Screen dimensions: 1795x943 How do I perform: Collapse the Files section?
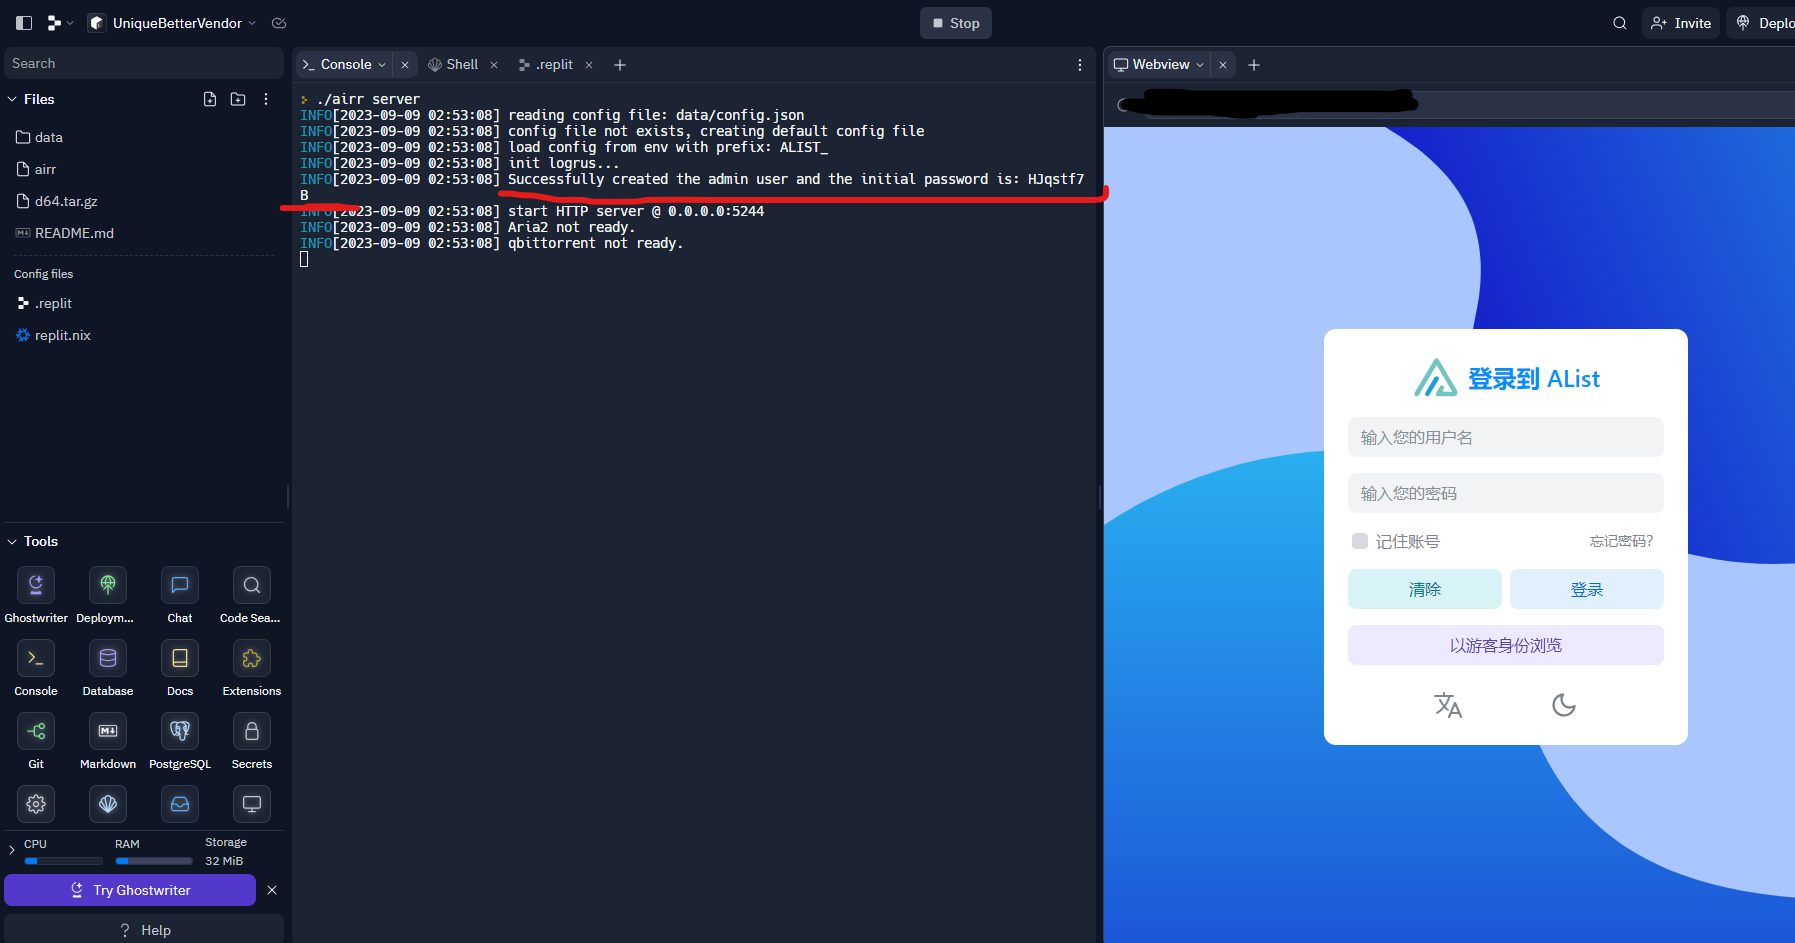(x=12, y=99)
